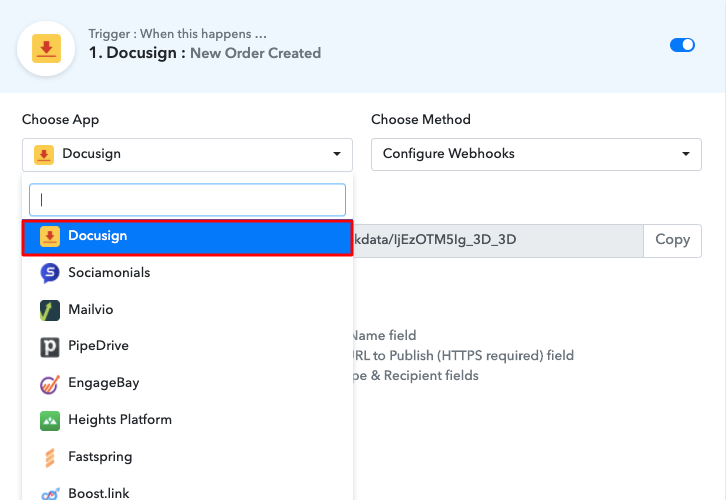Click the Sociamonials logo icon
This screenshot has width=726, height=500.
[50, 273]
